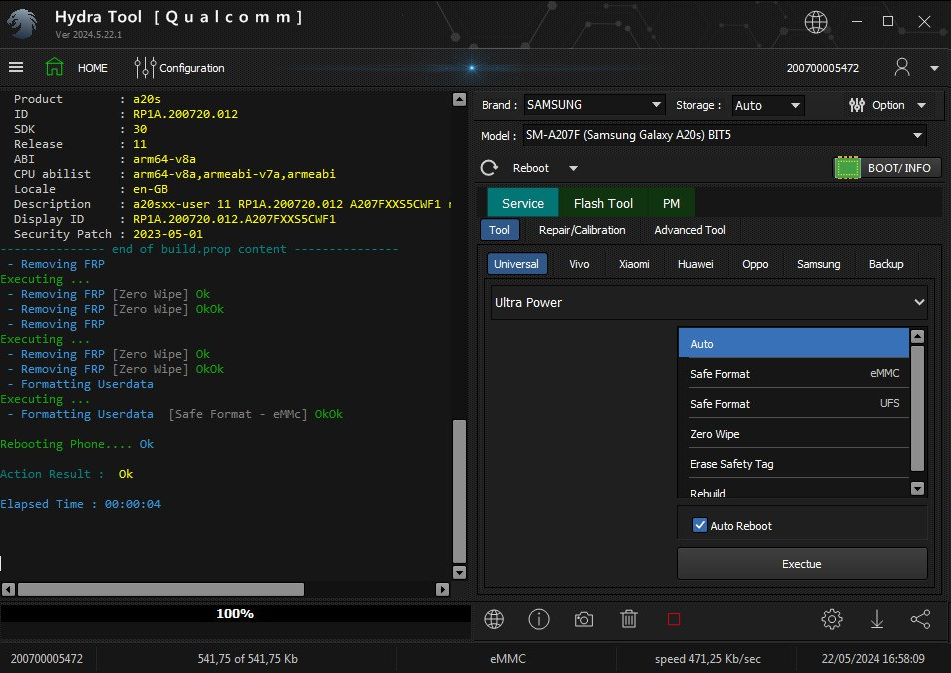Open the Storage Auto dropdown

(768, 105)
